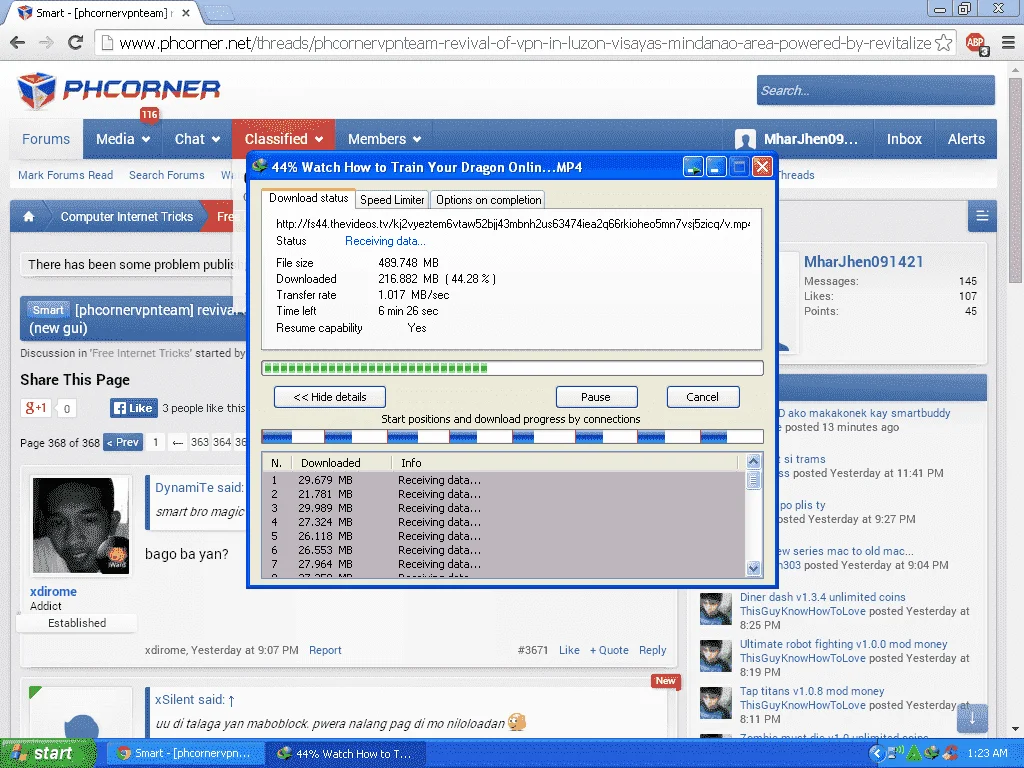The image size is (1024, 768).
Task: Expand the Classified dropdown menu
Action: click(x=283, y=139)
